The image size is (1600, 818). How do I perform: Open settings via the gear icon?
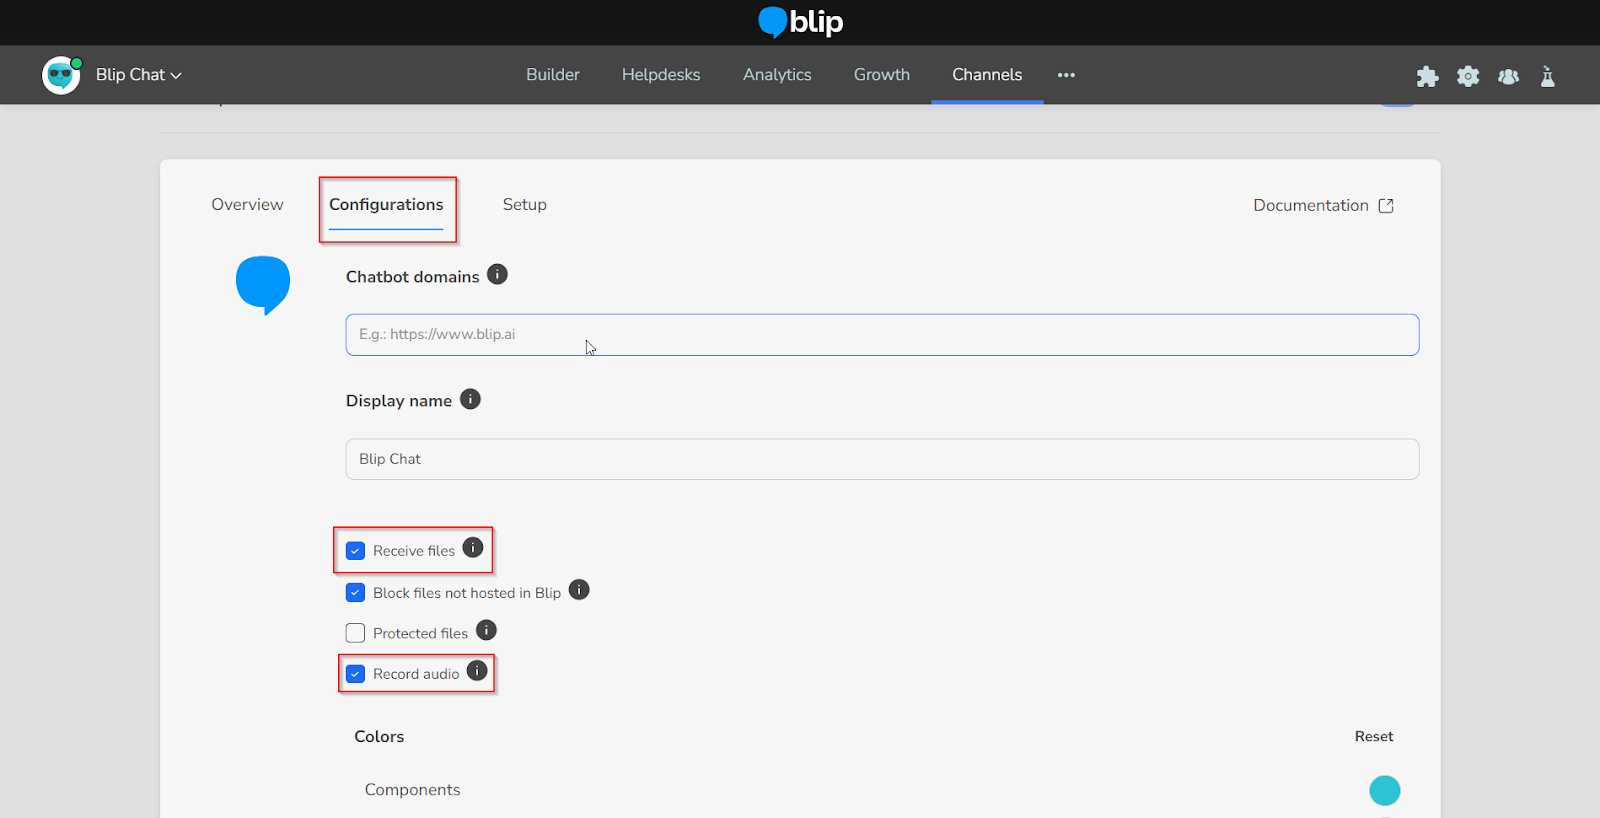[x=1467, y=76]
